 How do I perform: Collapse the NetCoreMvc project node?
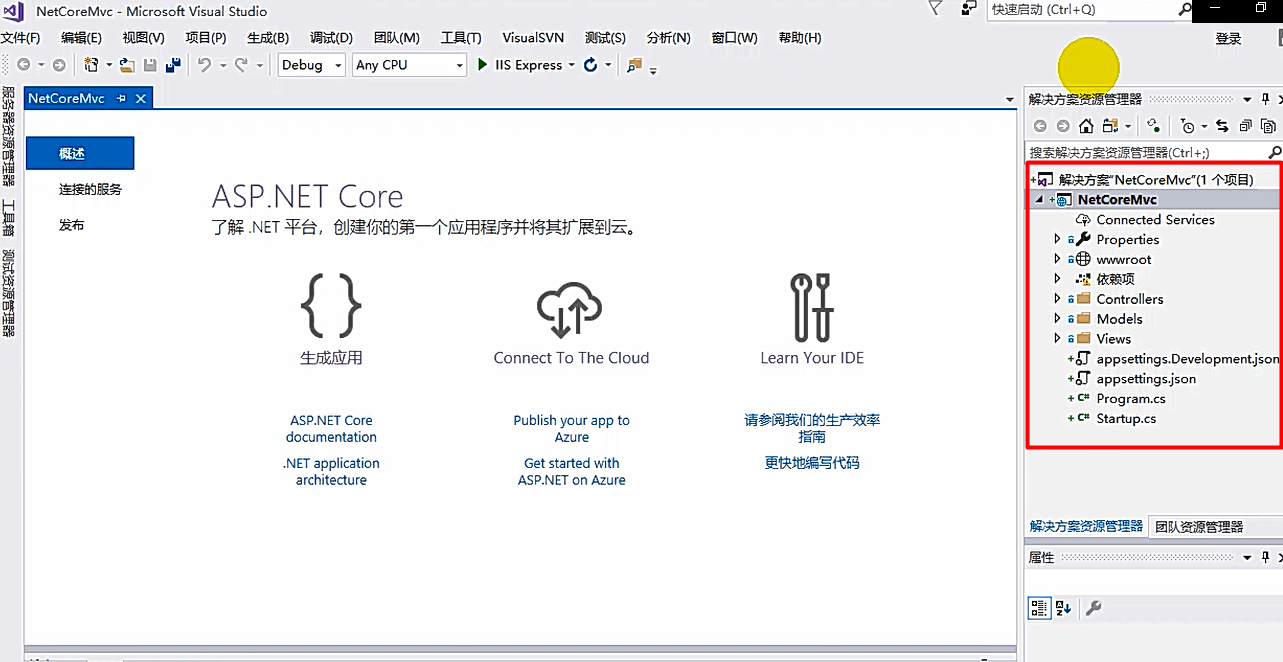point(1037,199)
